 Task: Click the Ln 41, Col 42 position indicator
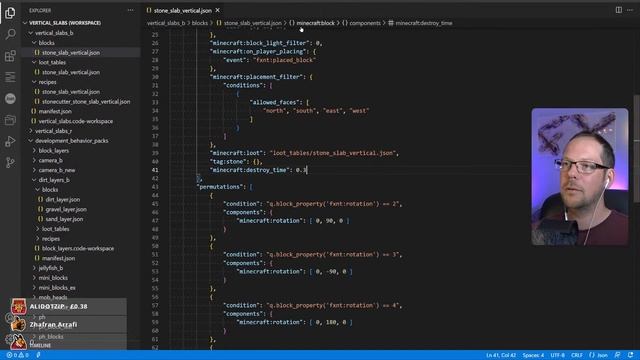501,355
